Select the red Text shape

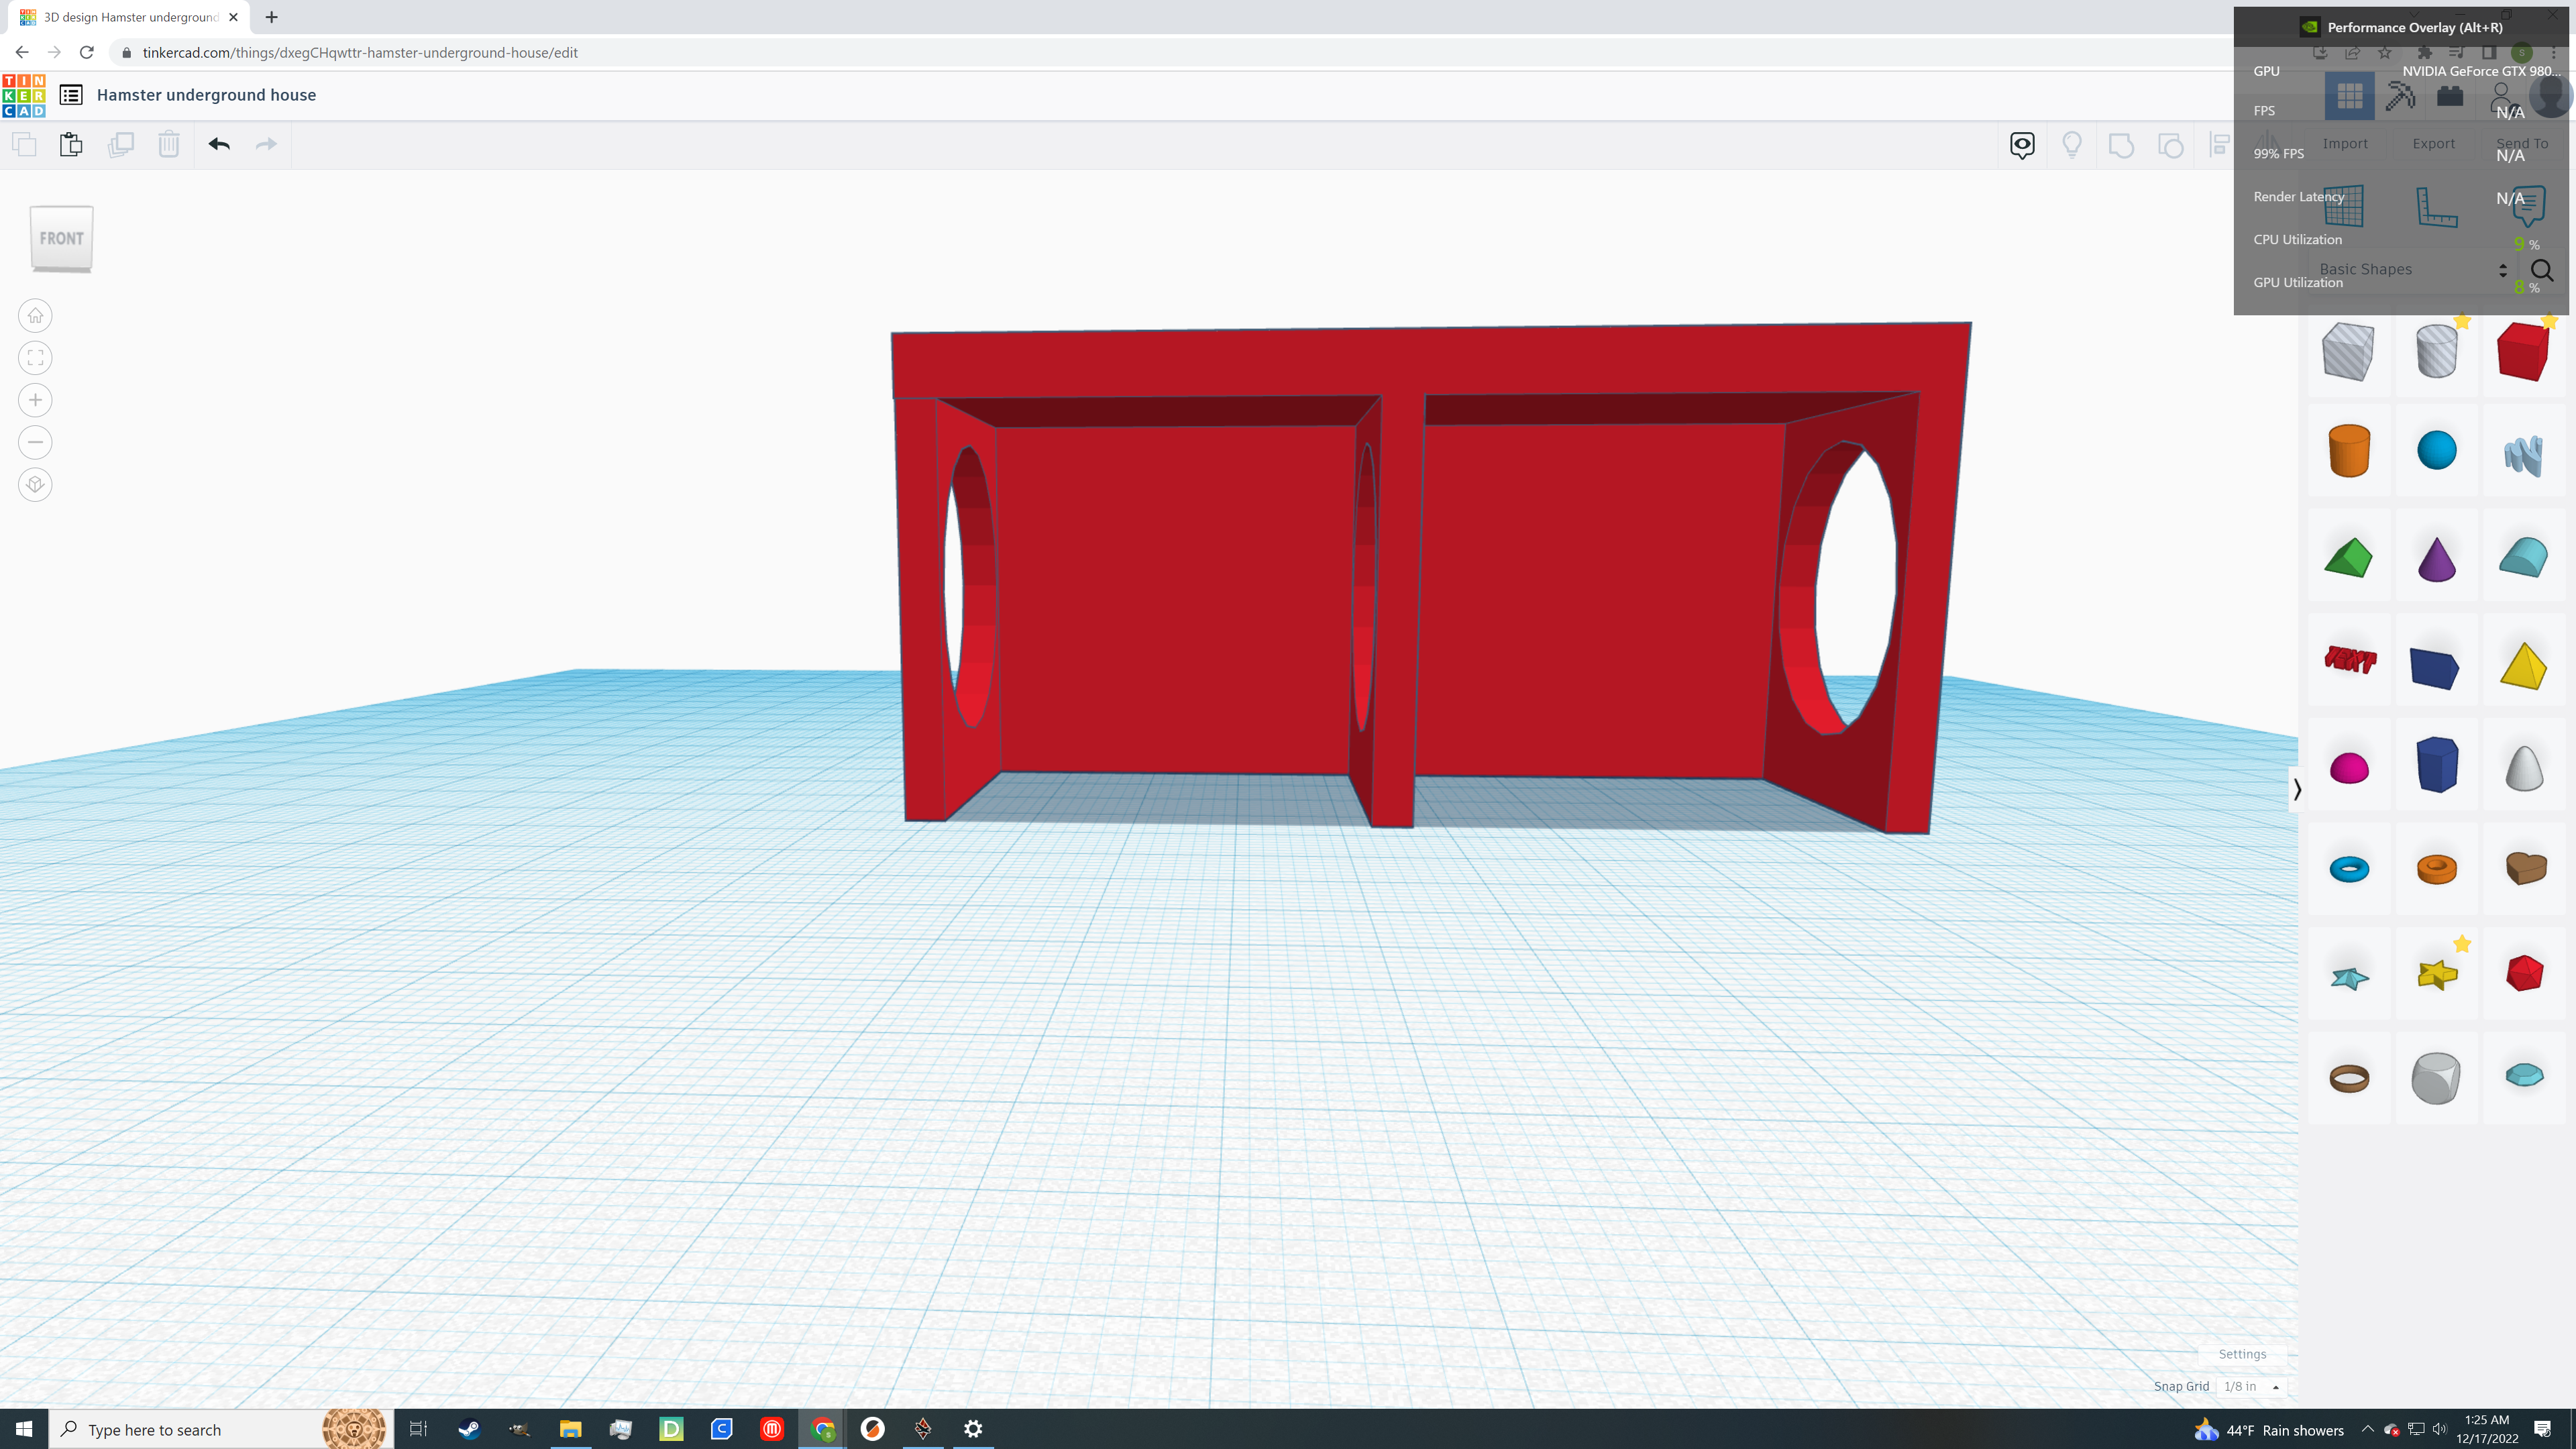(x=2349, y=660)
